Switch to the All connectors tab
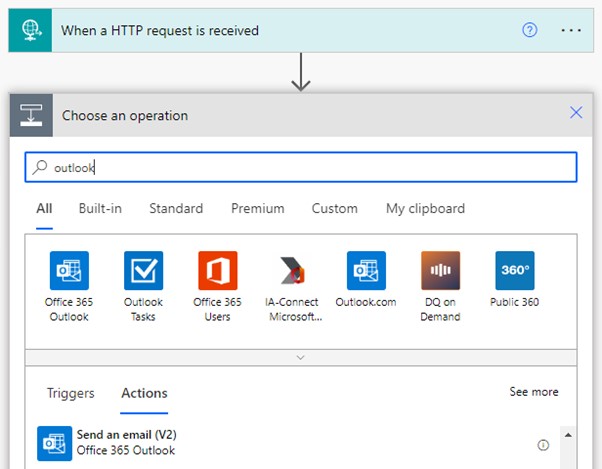Viewport: 602px width, 469px height. click(x=44, y=208)
